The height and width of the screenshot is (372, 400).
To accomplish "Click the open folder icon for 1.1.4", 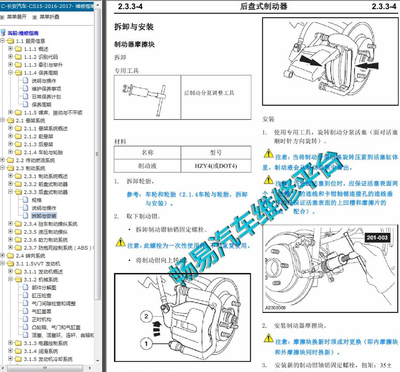I will click(18, 73).
